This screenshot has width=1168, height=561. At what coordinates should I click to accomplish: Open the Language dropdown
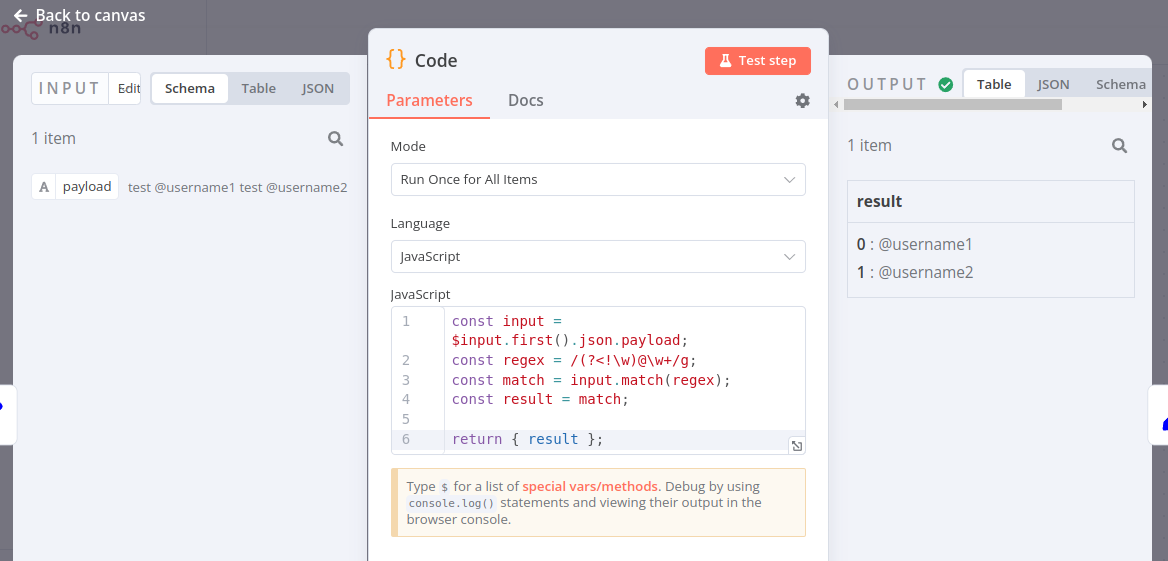click(597, 257)
